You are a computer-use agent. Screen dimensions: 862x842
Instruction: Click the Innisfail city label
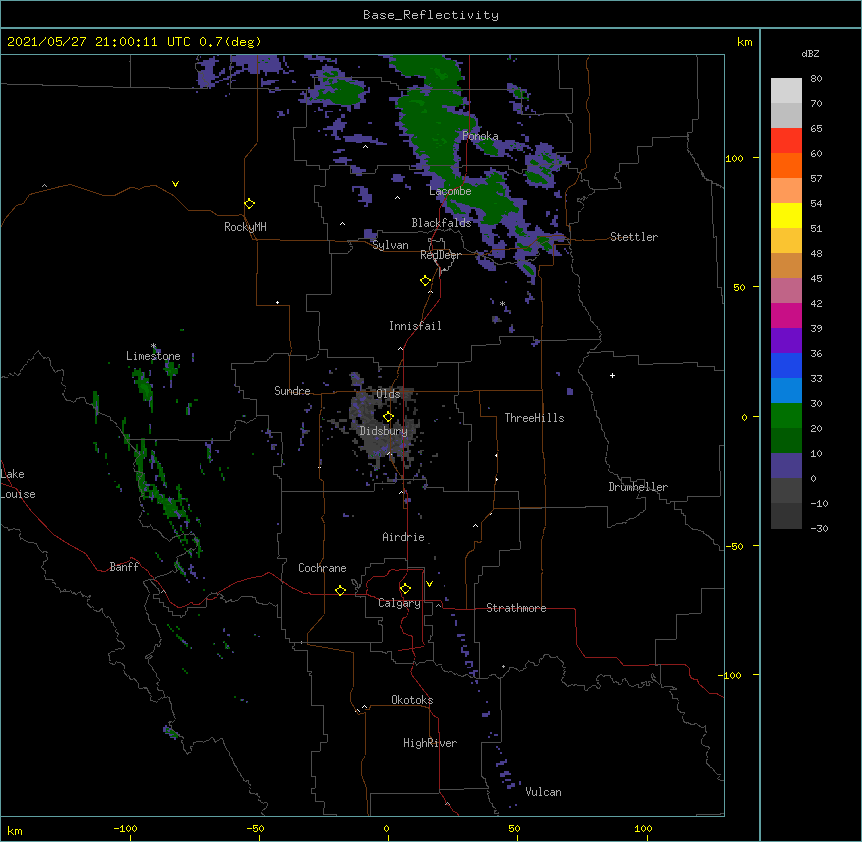(x=415, y=326)
